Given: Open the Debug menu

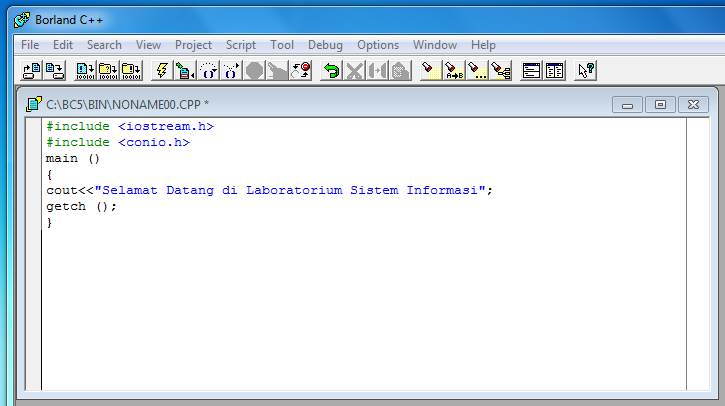Looking at the screenshot, I should pyautogui.click(x=325, y=45).
